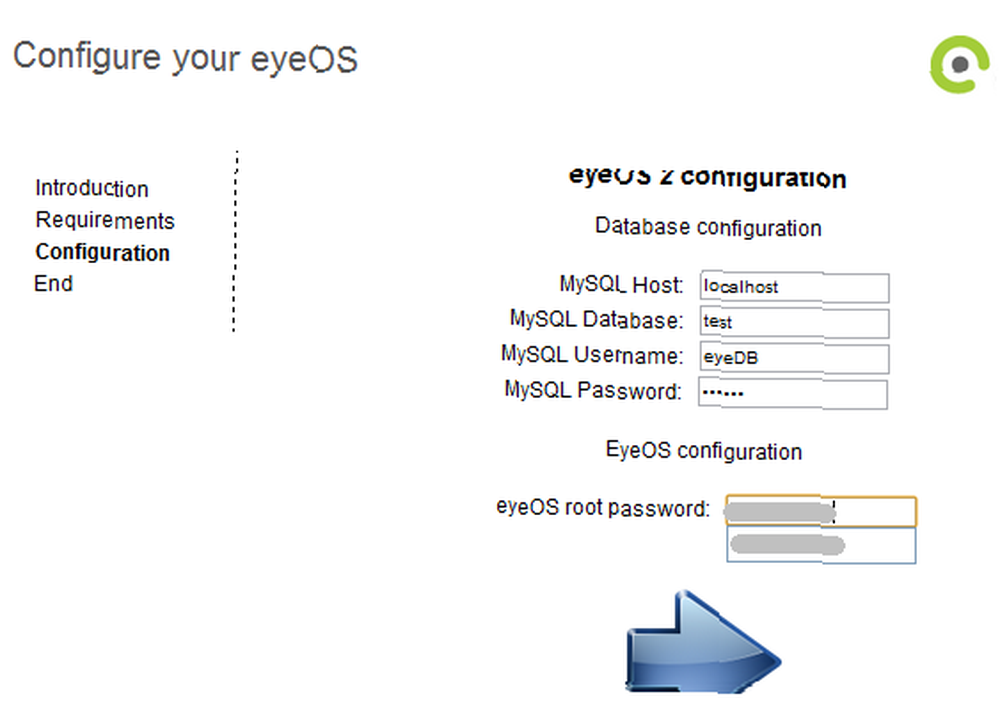Click the blue next arrow icon
This screenshot has width=1000, height=701.
[703, 642]
